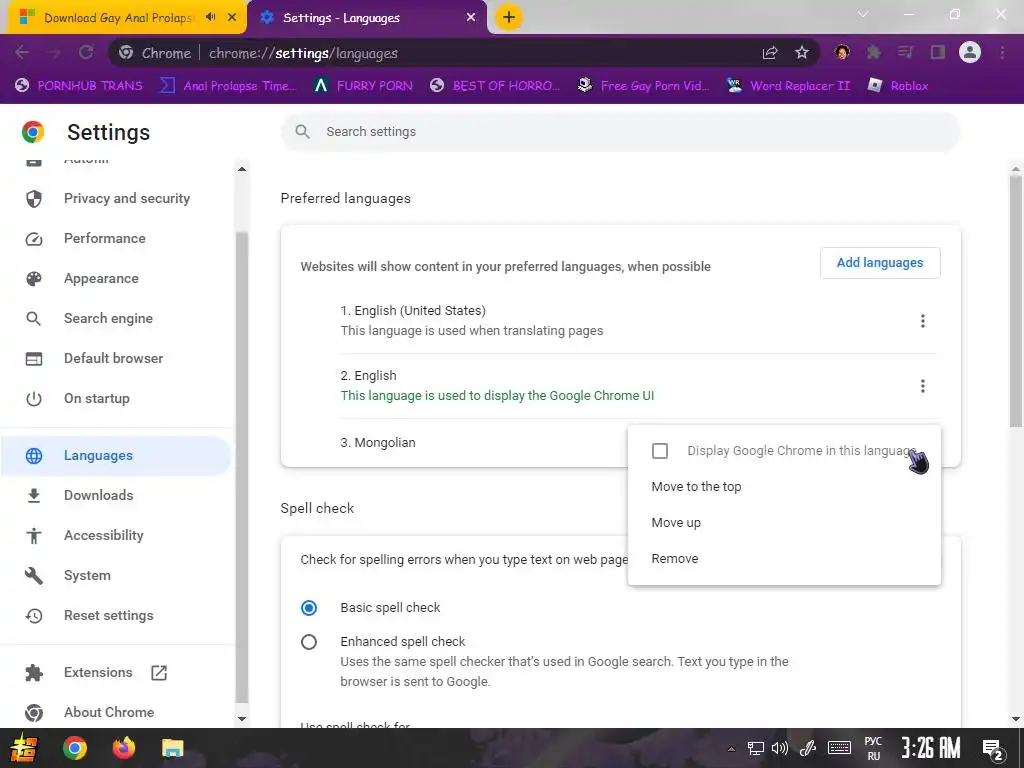Open the media control toolbar icon
Viewport: 1024px width, 768px height.
(x=905, y=52)
